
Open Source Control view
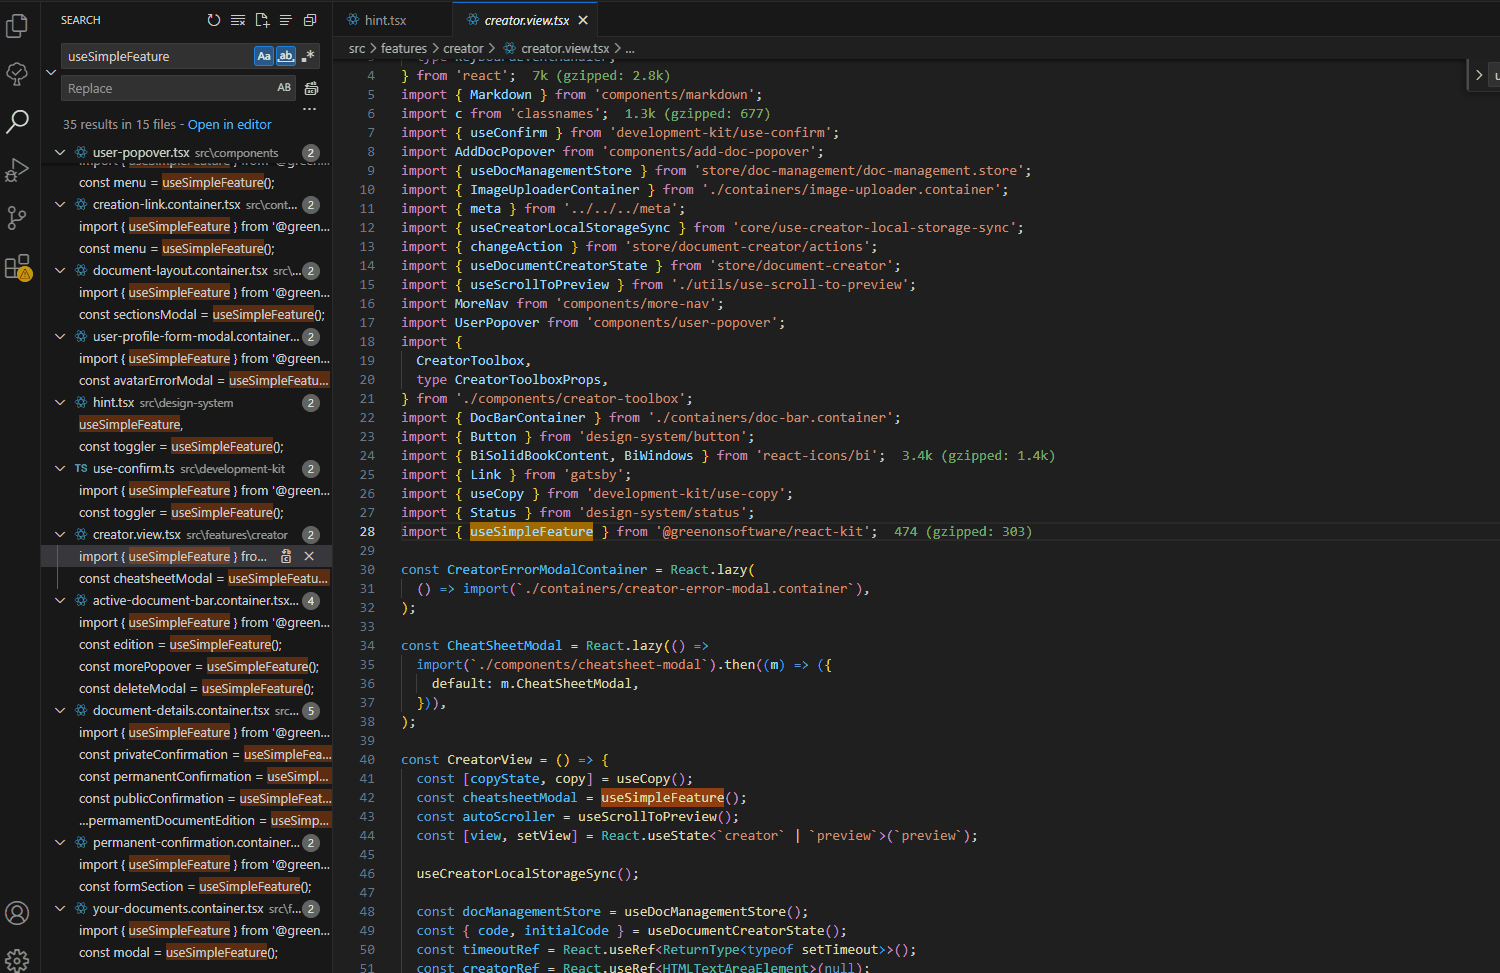(x=17, y=217)
